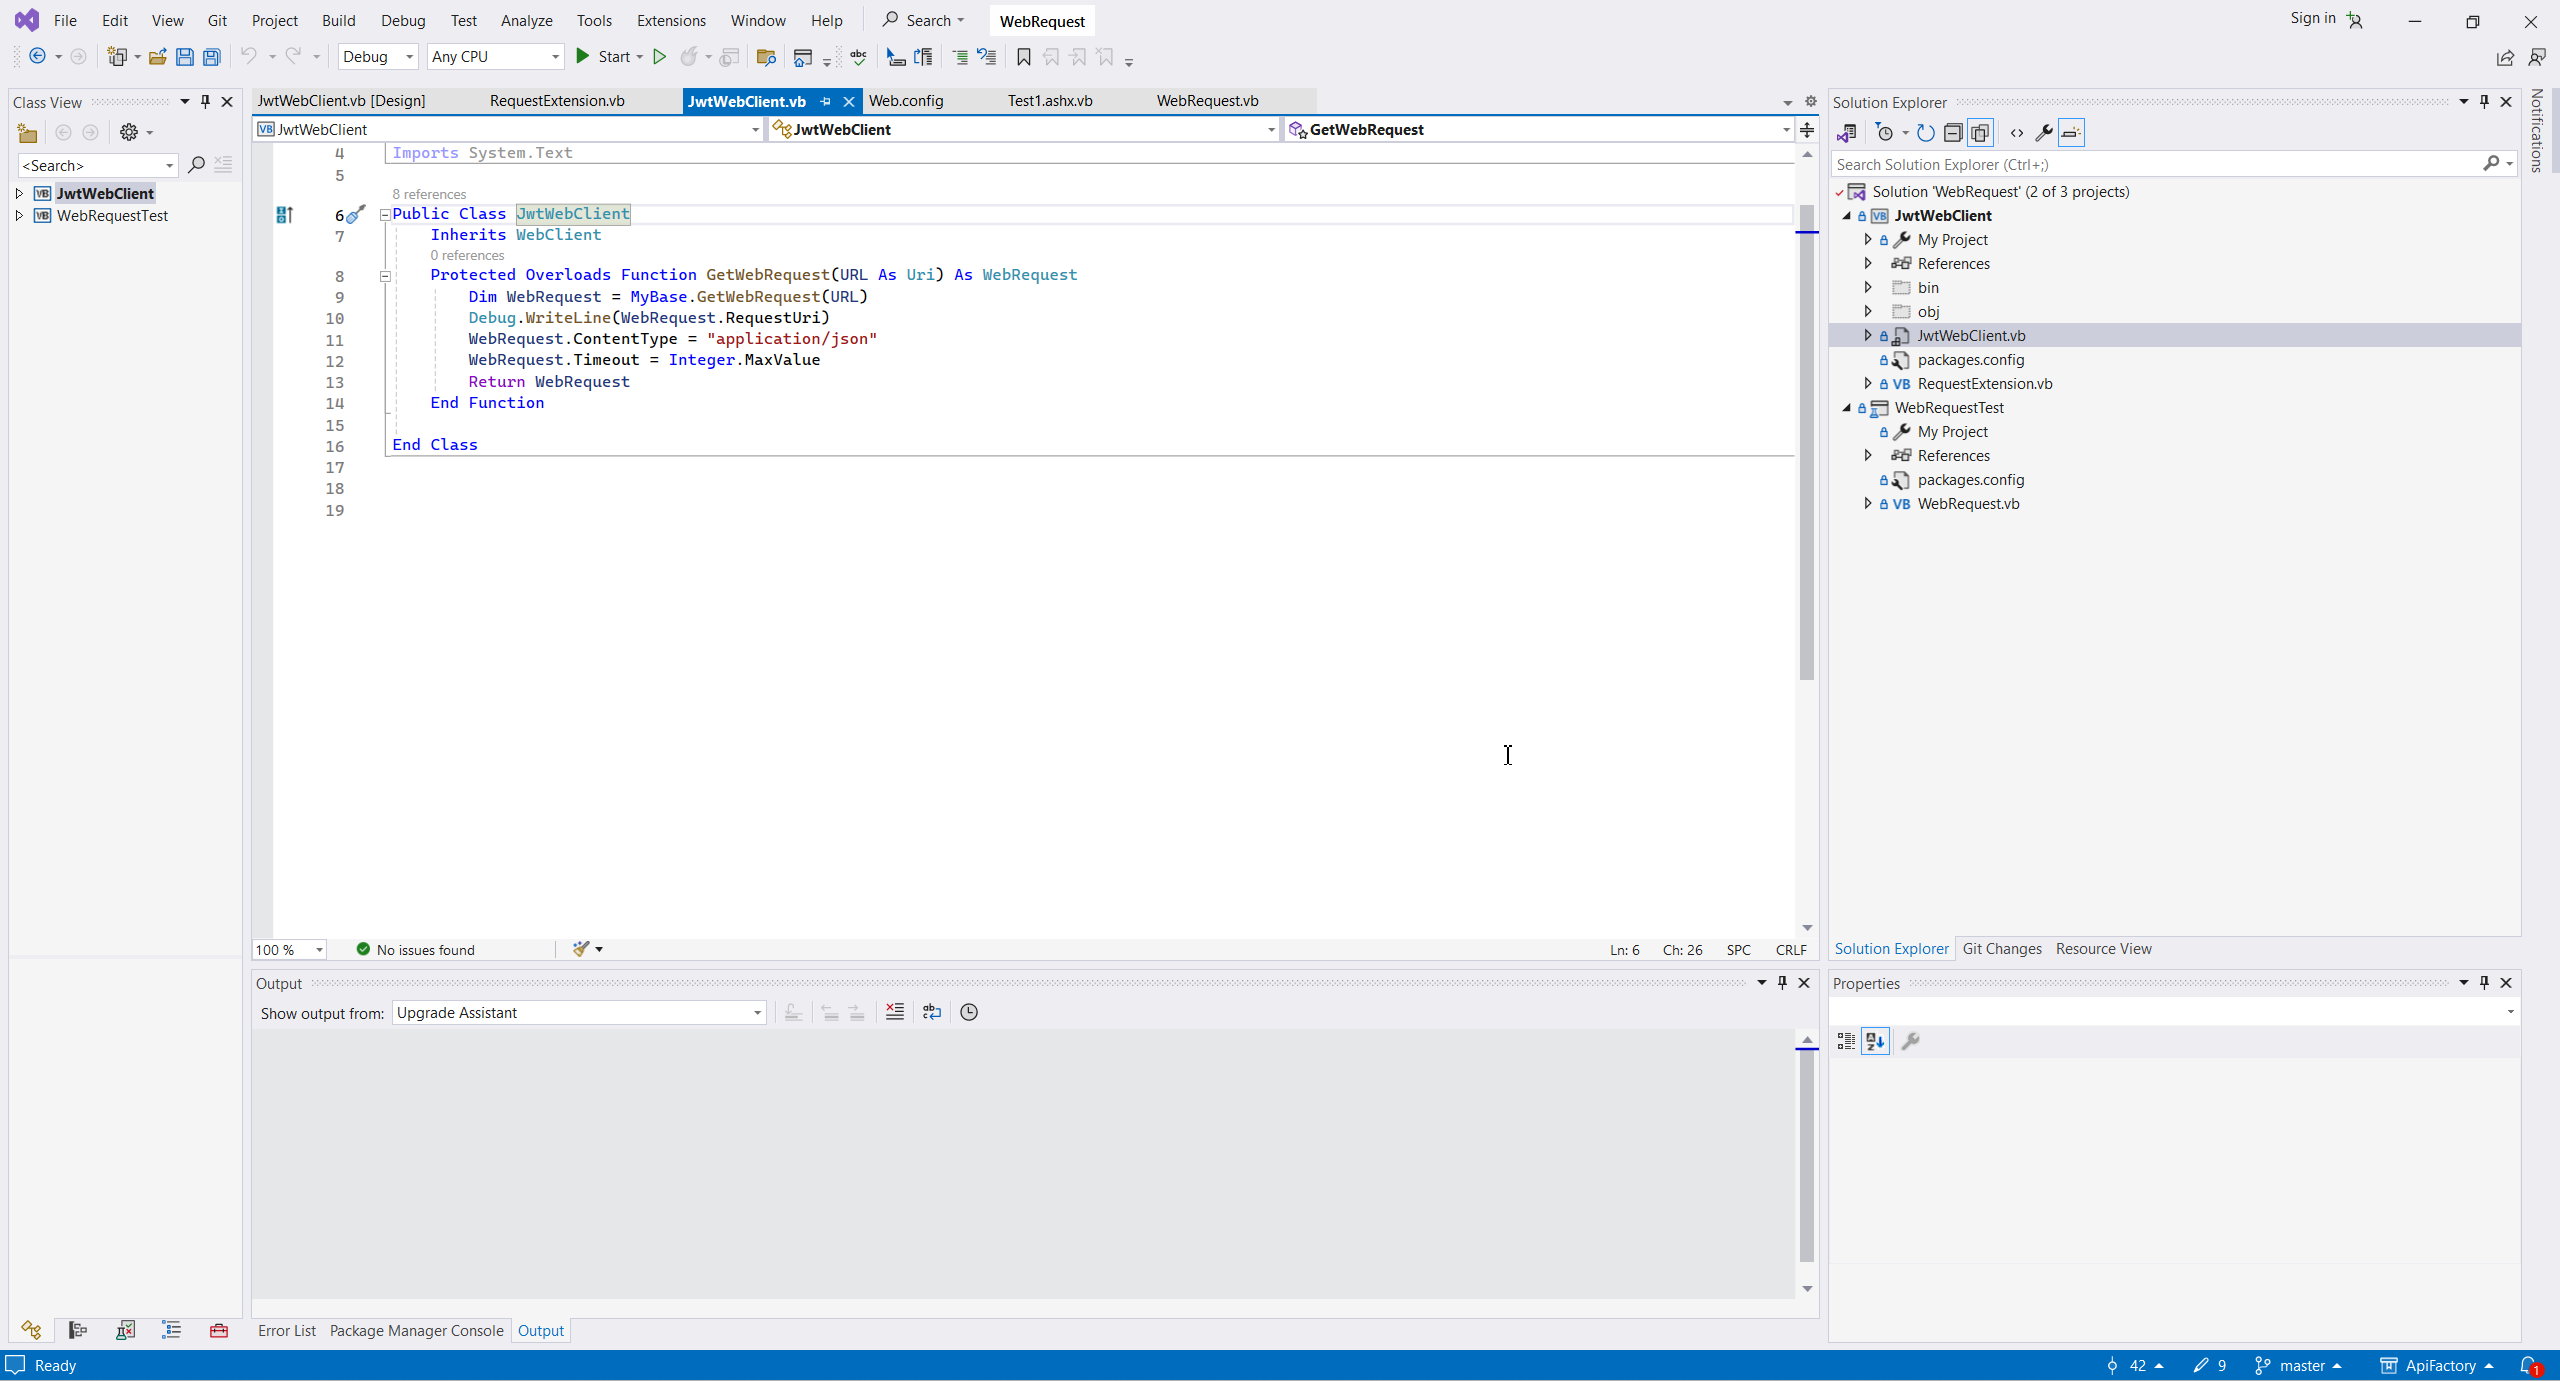Refresh the Solution Explorer

pyautogui.click(x=1925, y=133)
